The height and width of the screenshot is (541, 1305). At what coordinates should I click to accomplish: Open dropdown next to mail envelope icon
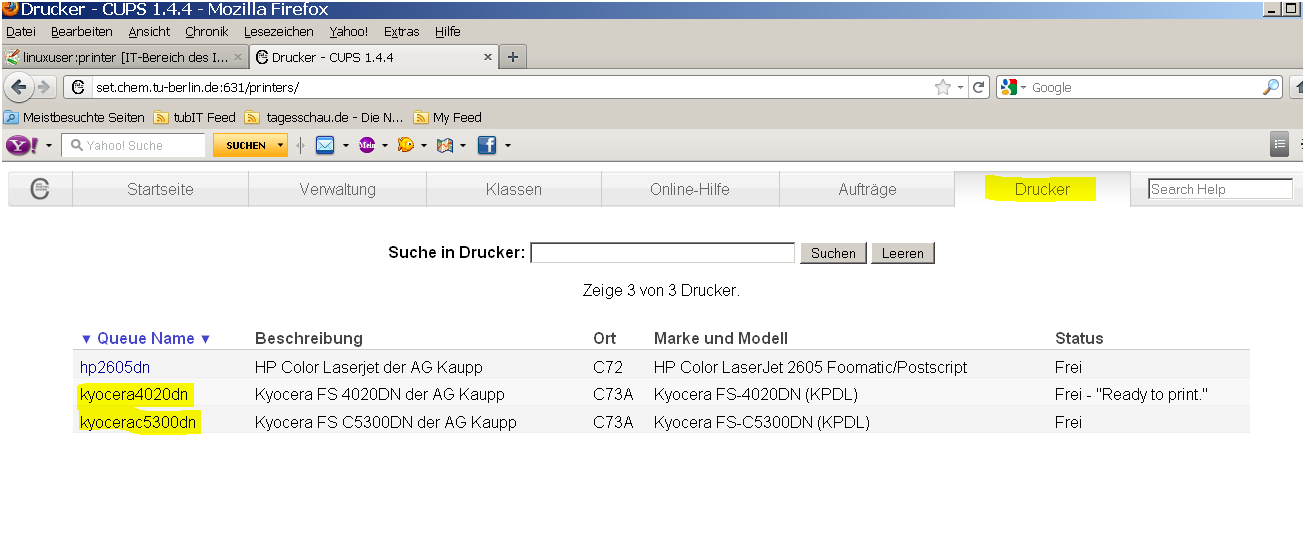coord(345,146)
